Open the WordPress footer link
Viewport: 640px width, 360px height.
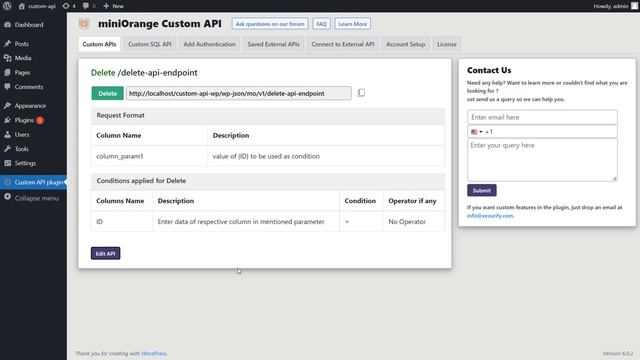coord(153,353)
